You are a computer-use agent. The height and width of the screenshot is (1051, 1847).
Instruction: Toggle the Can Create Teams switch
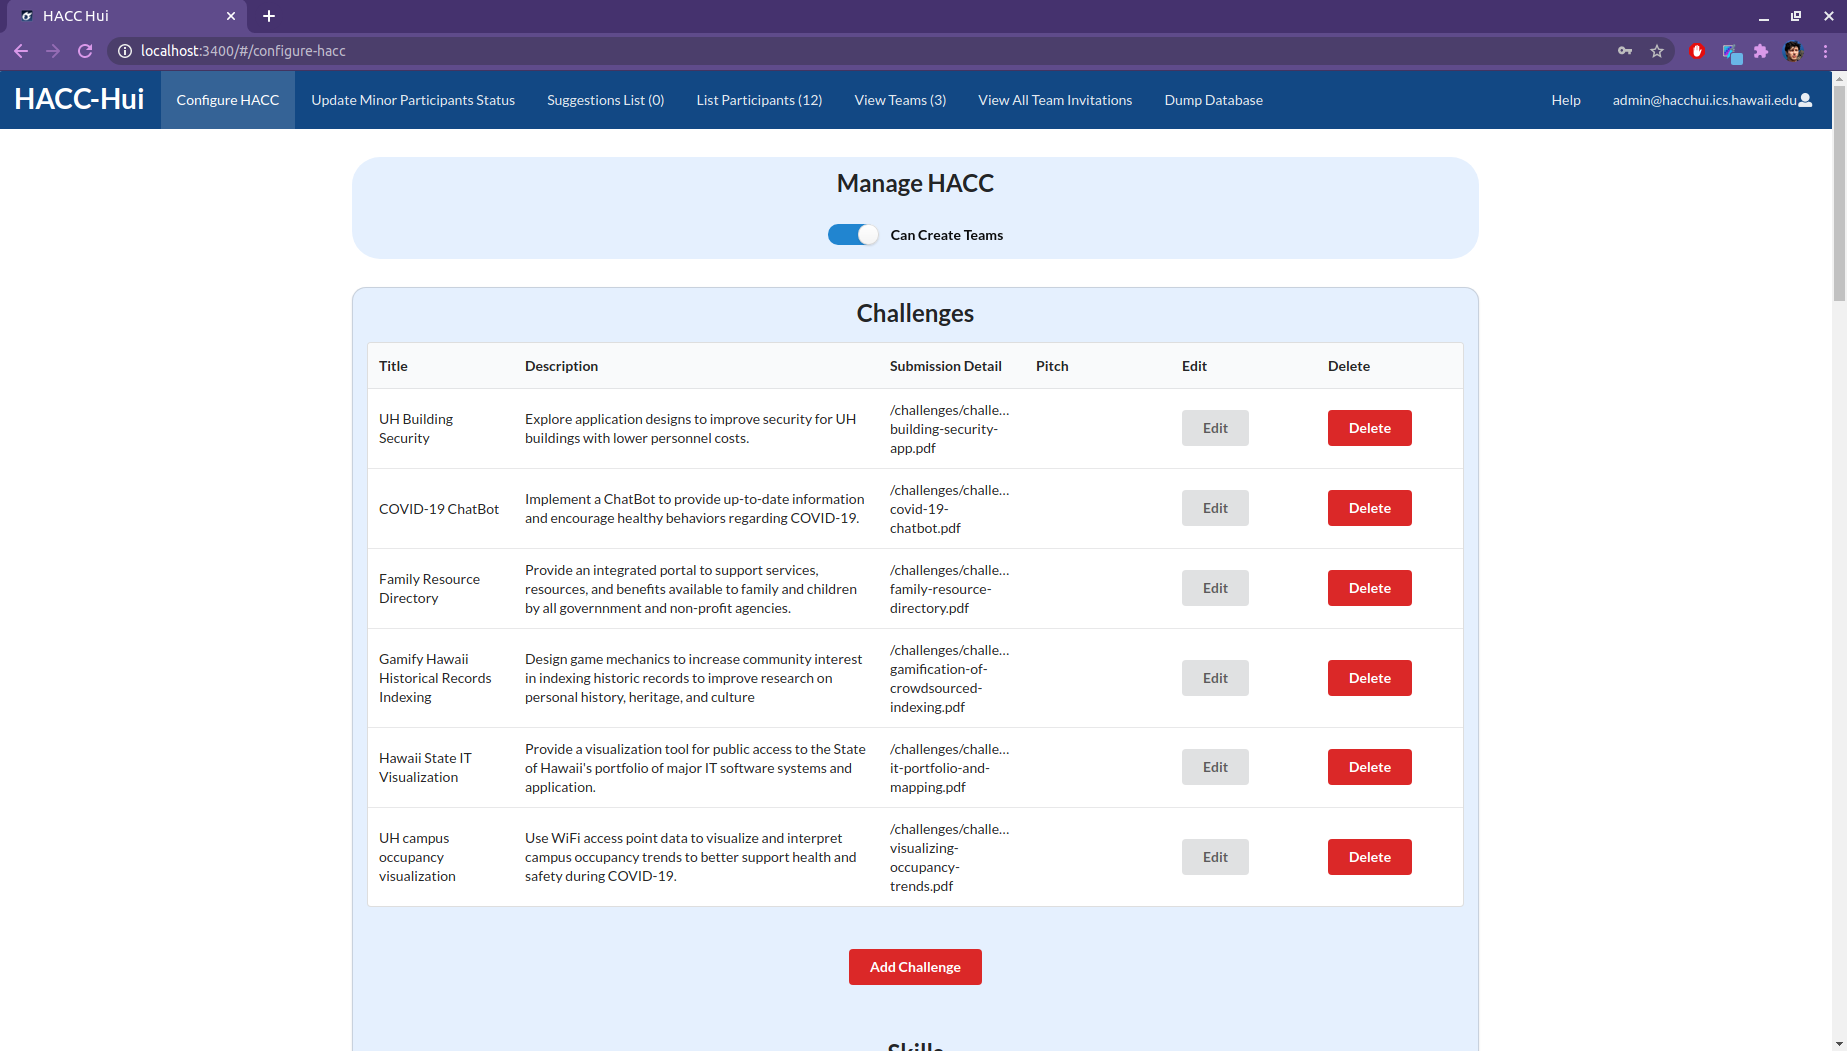click(x=853, y=235)
